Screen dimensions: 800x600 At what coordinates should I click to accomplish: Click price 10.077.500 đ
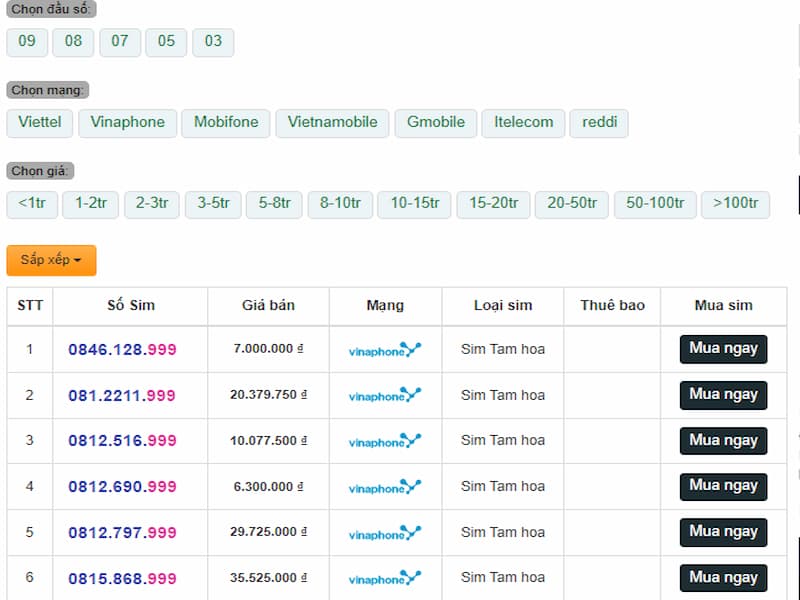(x=268, y=441)
